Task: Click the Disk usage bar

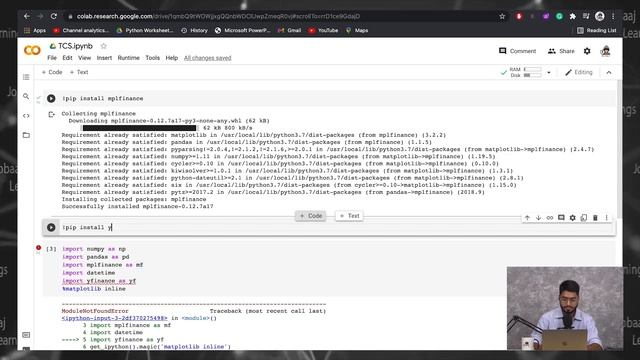Action: tap(533, 76)
